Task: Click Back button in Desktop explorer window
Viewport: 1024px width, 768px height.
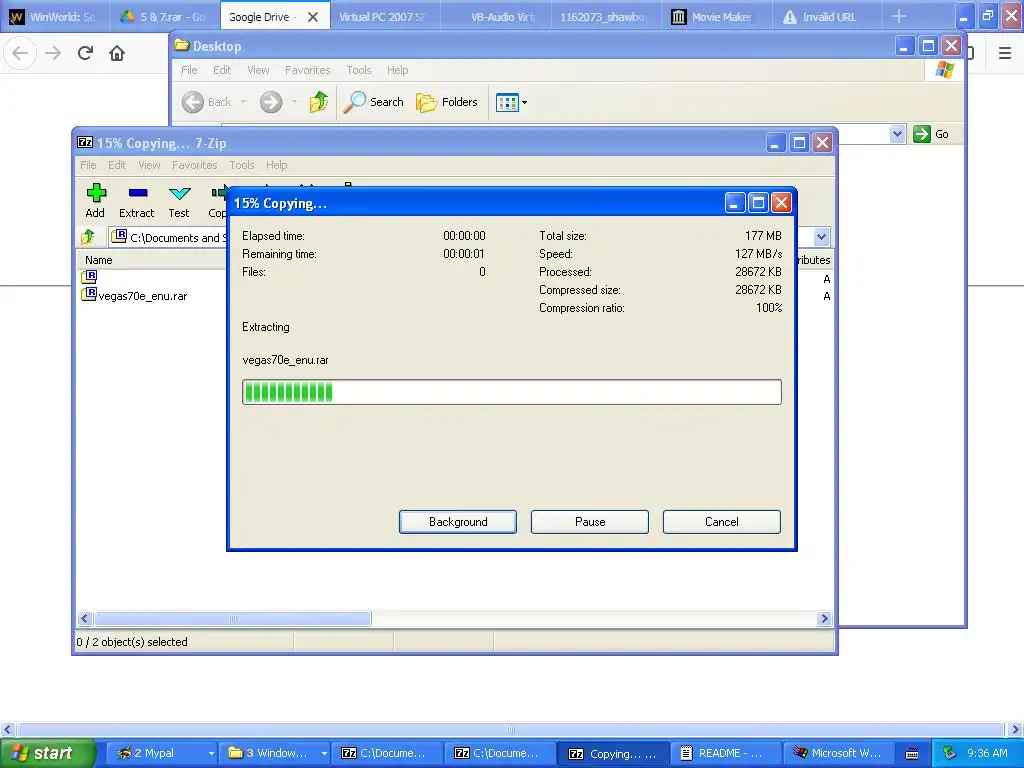Action: point(208,102)
